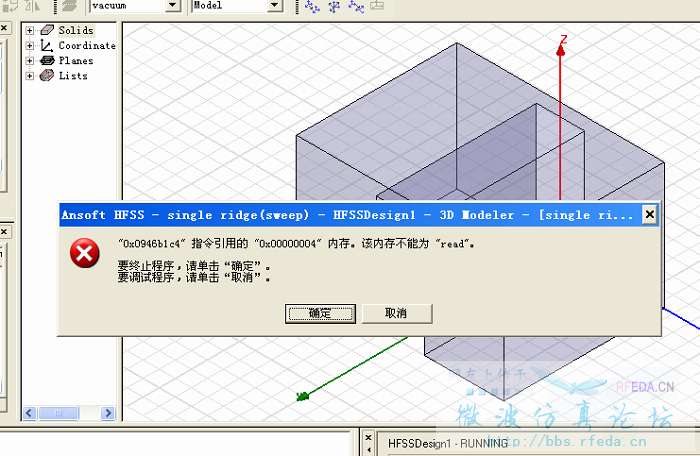The width and height of the screenshot is (700, 456).
Task: Click the memory read error message text
Action: click(x=296, y=244)
